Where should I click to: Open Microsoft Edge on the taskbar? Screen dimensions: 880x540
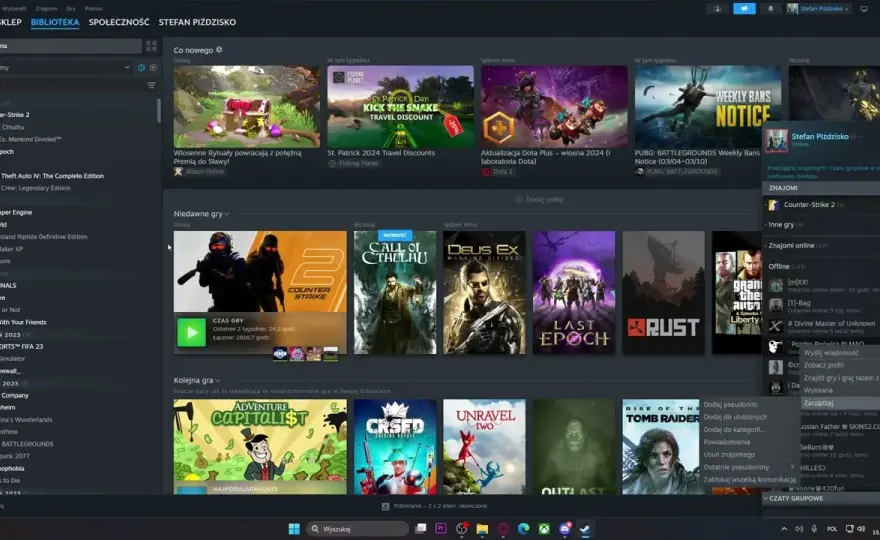[x=524, y=529]
